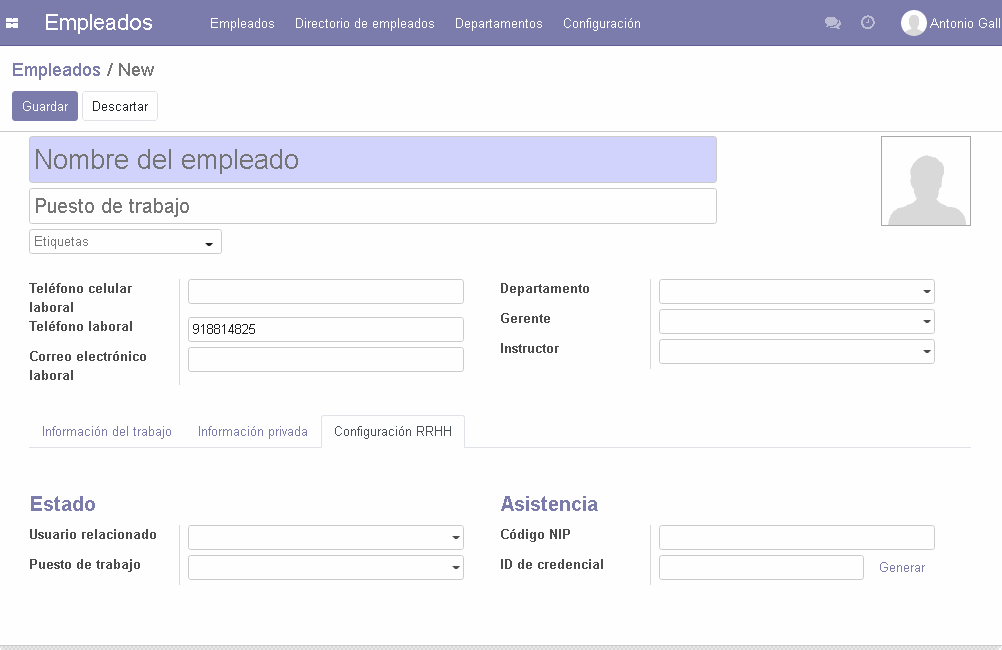Screen dimensions: 1002x650
Task: Open Directorio de empleados menu
Action: coord(364,24)
